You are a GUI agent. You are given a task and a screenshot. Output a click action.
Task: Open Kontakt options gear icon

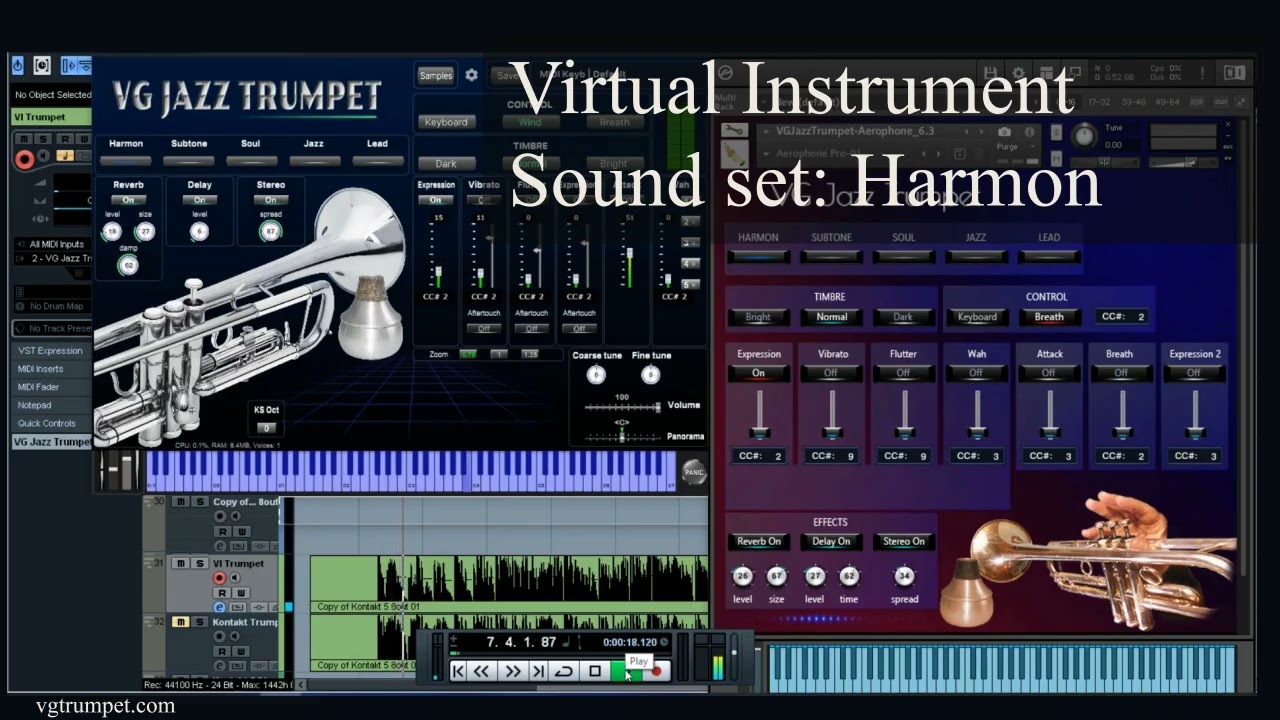tap(1018, 73)
